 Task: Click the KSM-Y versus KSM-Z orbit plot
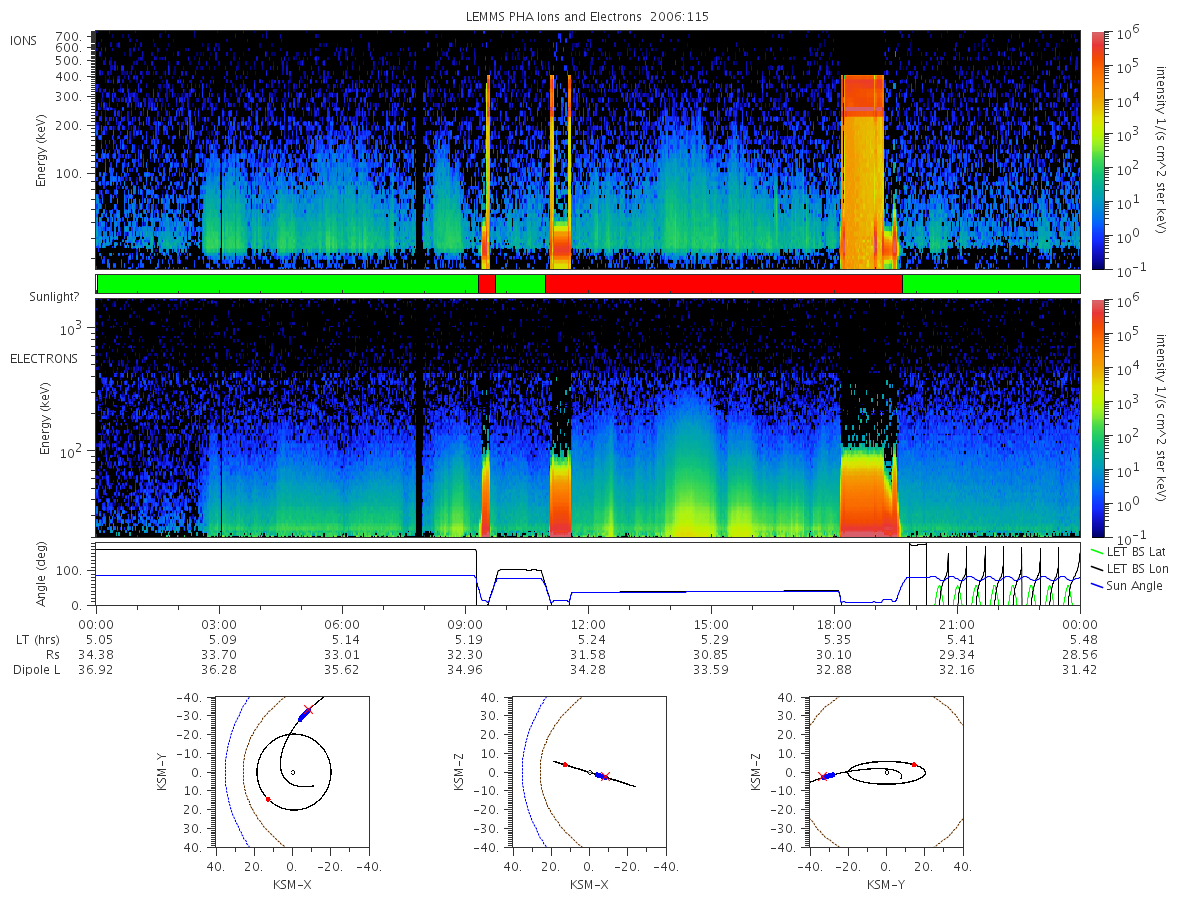[x=886, y=771]
